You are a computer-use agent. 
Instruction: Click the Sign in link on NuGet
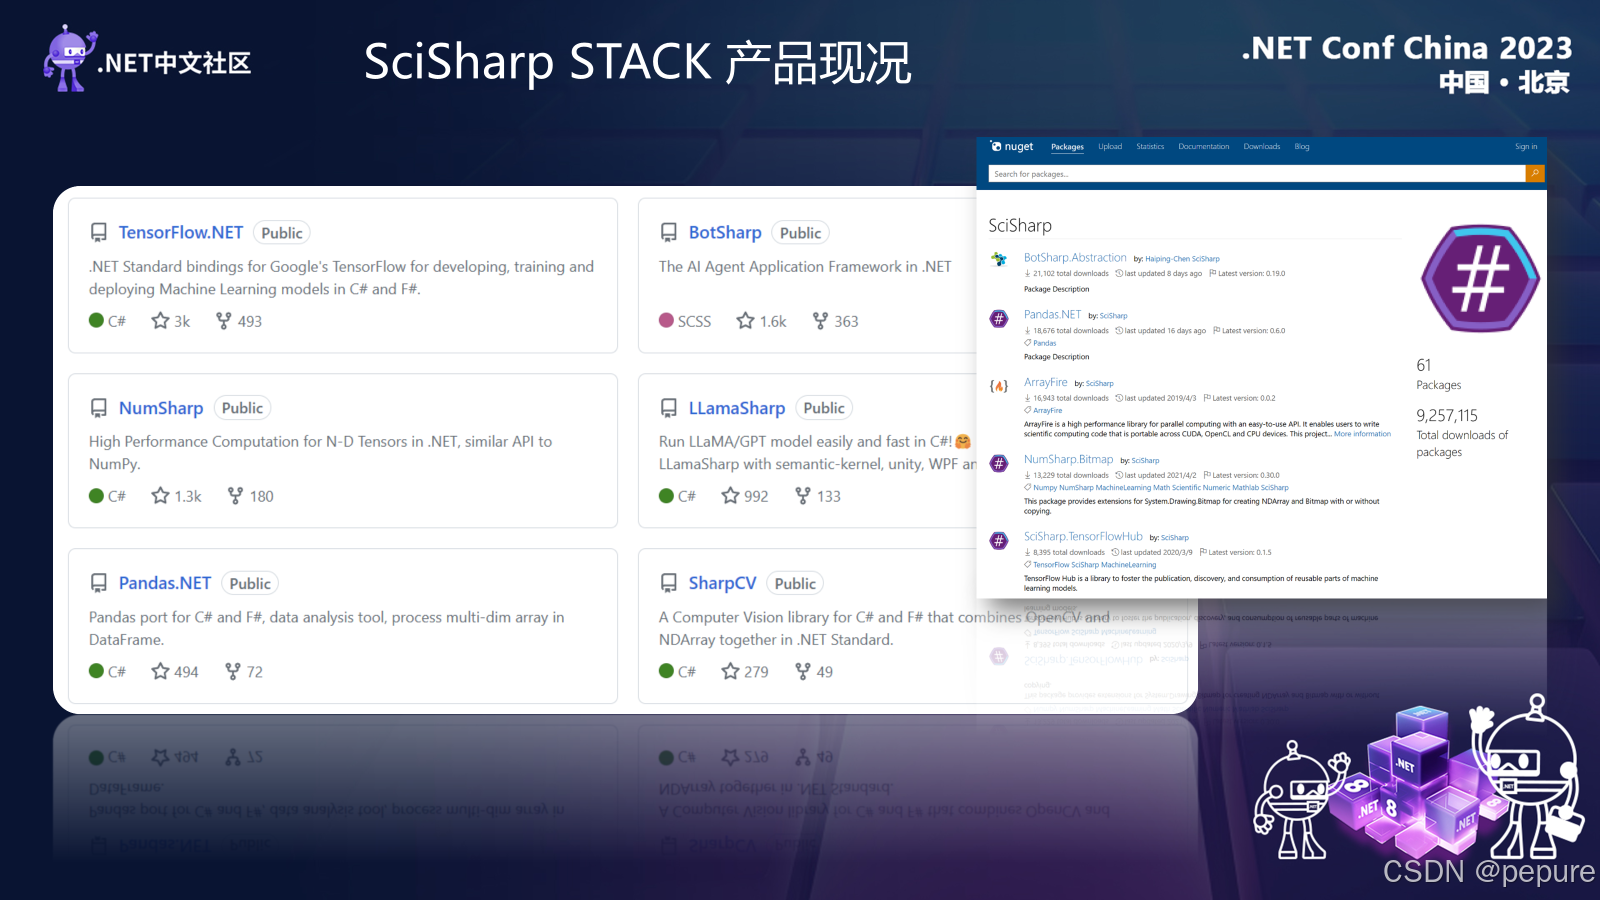pyautogui.click(x=1526, y=147)
